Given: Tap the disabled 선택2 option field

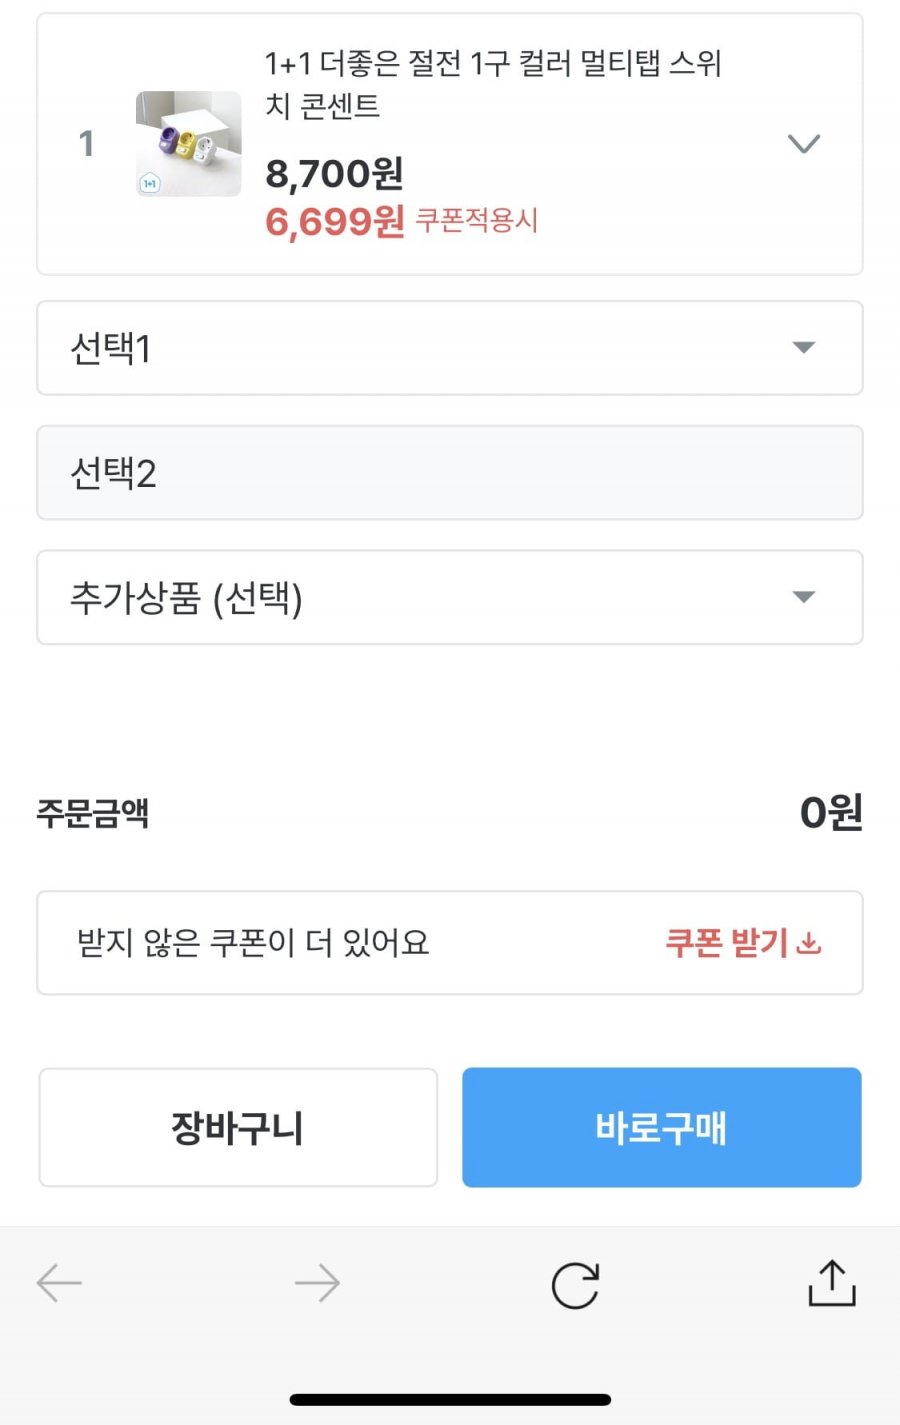Looking at the screenshot, I should pyautogui.click(x=450, y=473).
